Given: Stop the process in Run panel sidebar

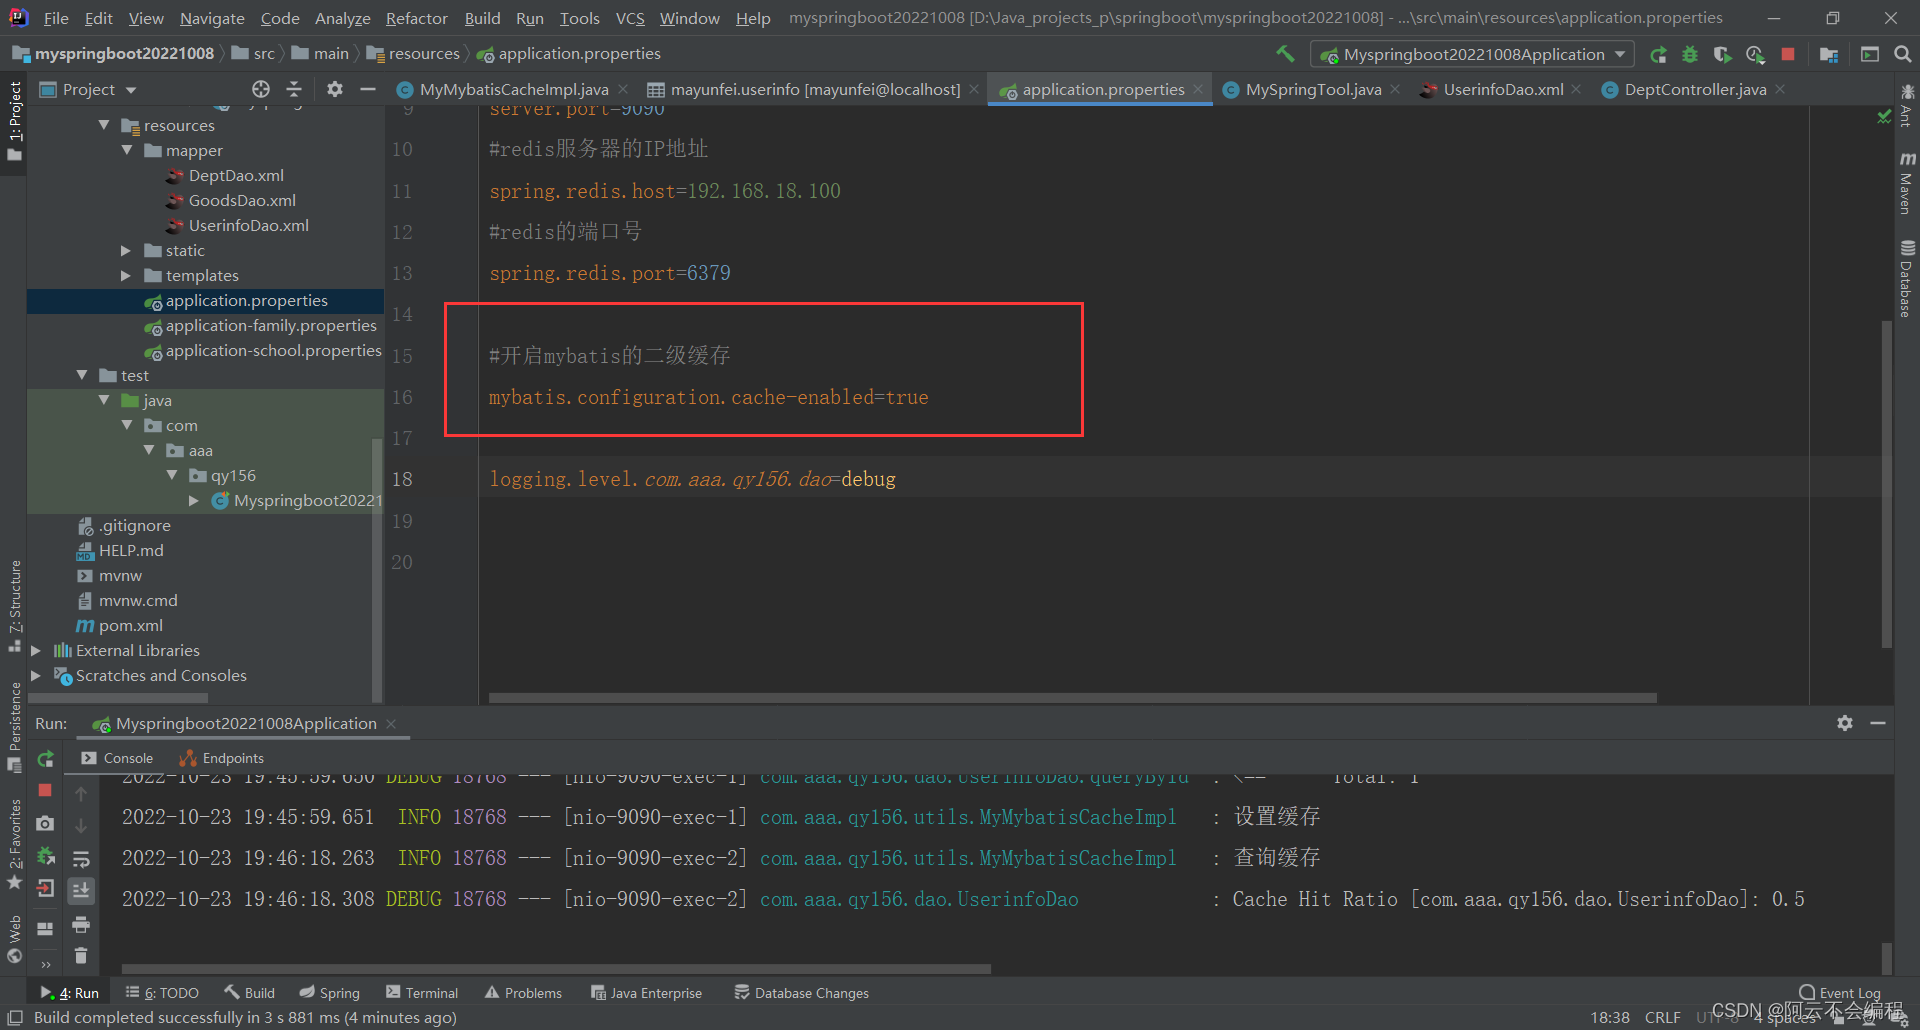Looking at the screenshot, I should 45,790.
